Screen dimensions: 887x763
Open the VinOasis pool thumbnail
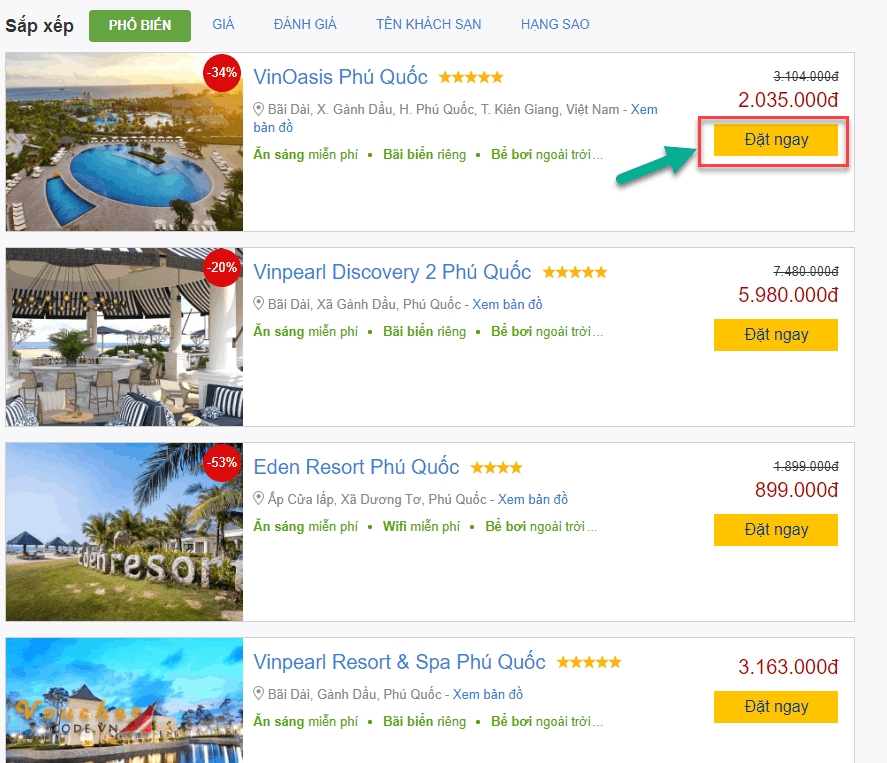click(x=124, y=142)
